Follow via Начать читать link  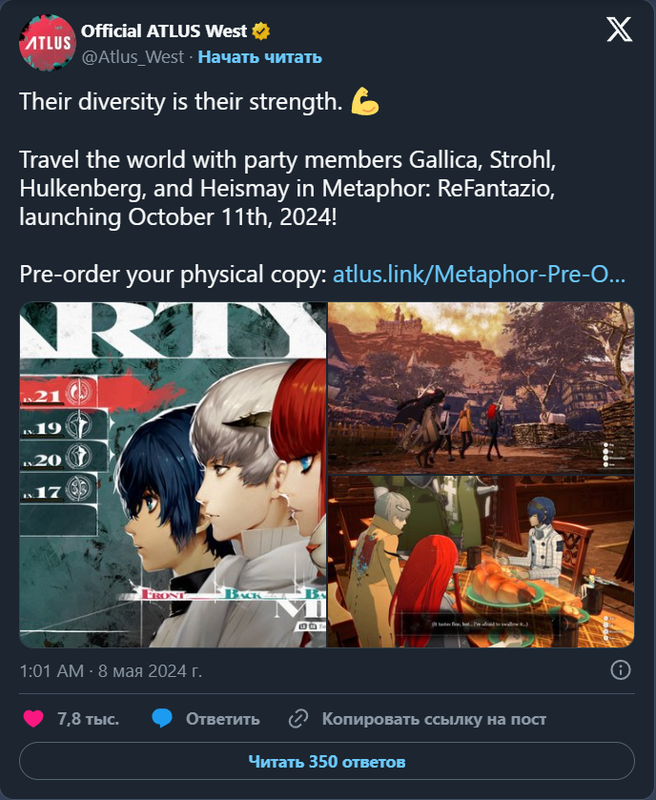260,57
